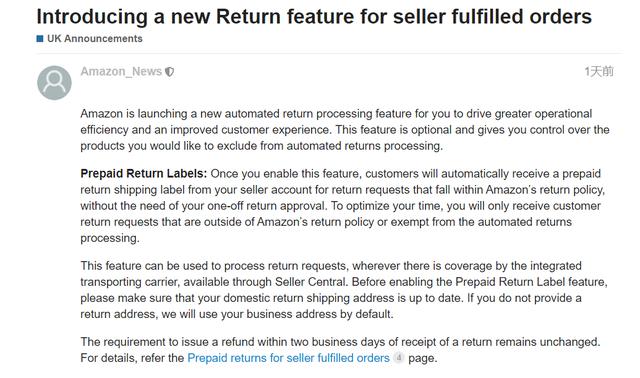Click the topic title about new Return feature

click(x=314, y=17)
